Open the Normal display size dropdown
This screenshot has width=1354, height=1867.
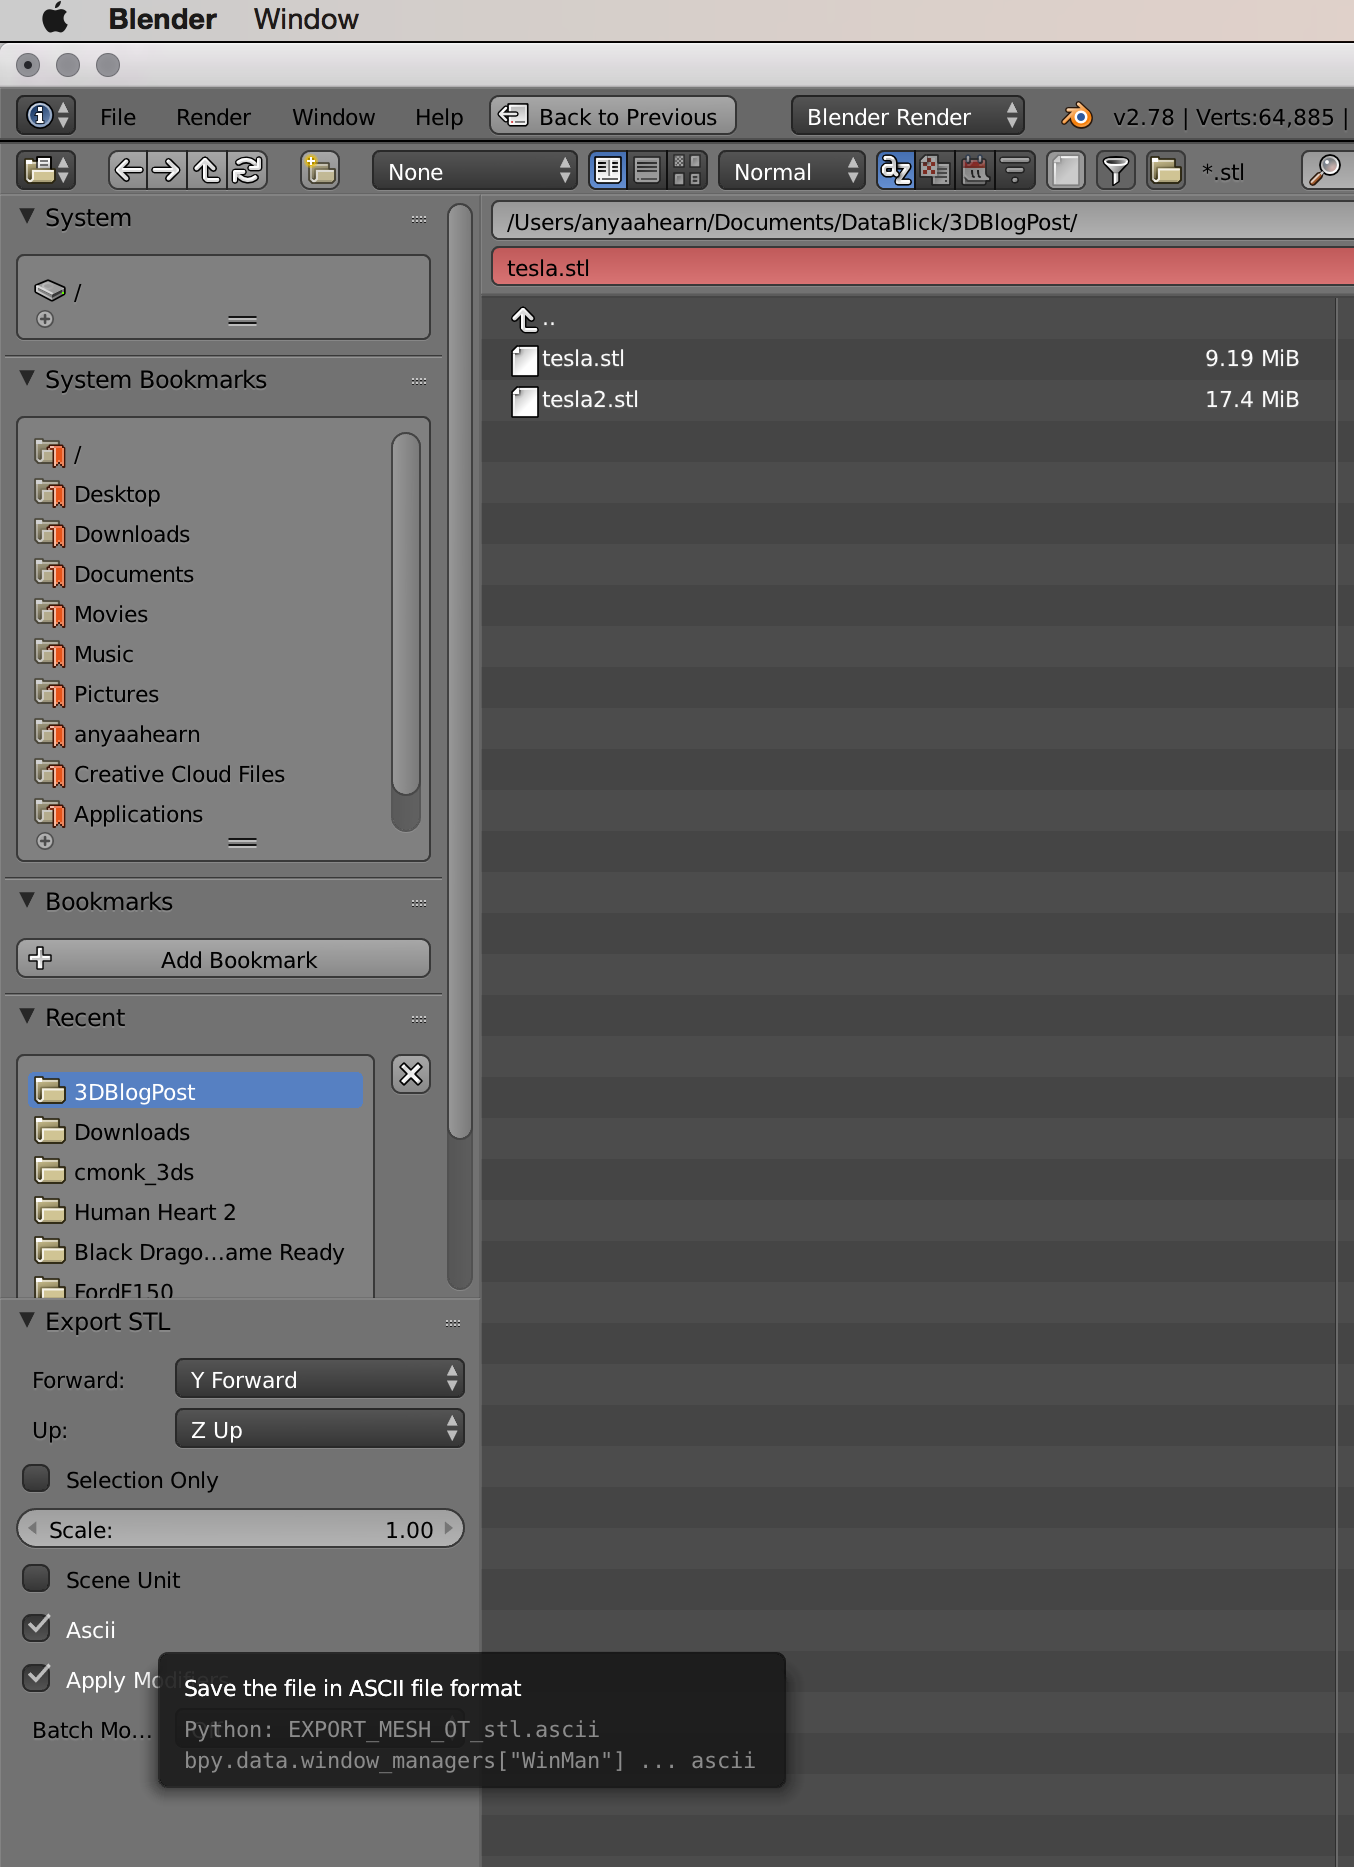(x=791, y=171)
